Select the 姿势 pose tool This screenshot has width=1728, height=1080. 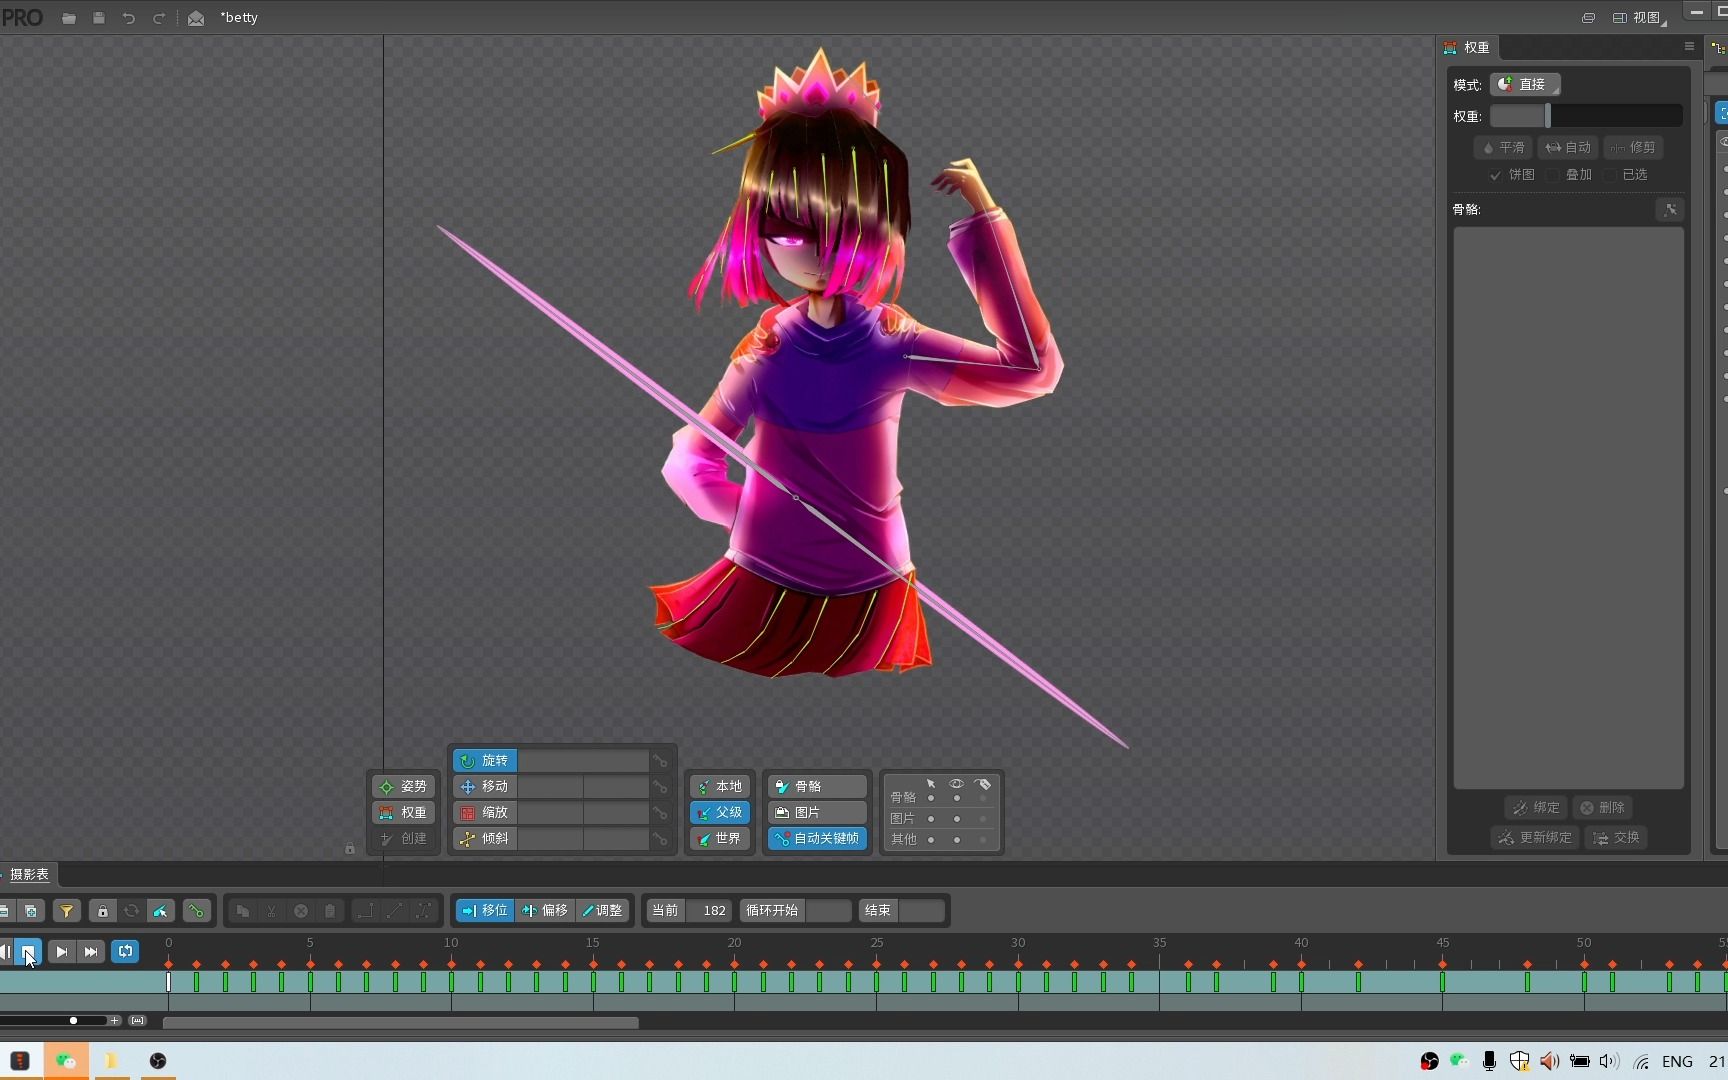404,786
